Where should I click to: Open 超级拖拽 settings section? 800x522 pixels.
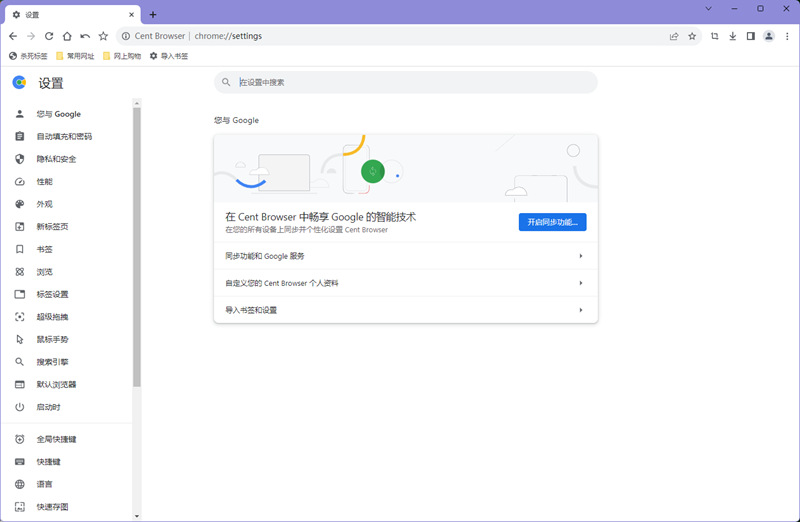[x=52, y=317]
